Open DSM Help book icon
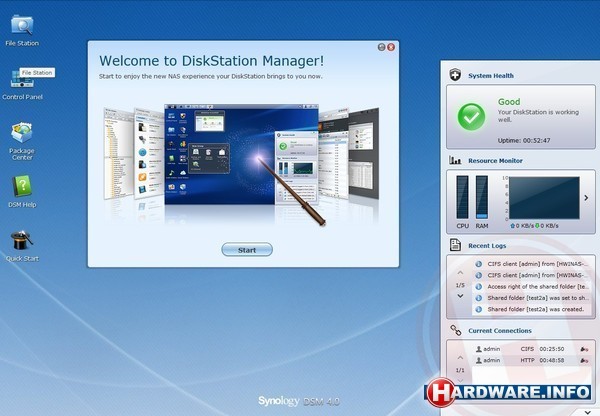Screen dimensions: 600x416 [x=22, y=186]
